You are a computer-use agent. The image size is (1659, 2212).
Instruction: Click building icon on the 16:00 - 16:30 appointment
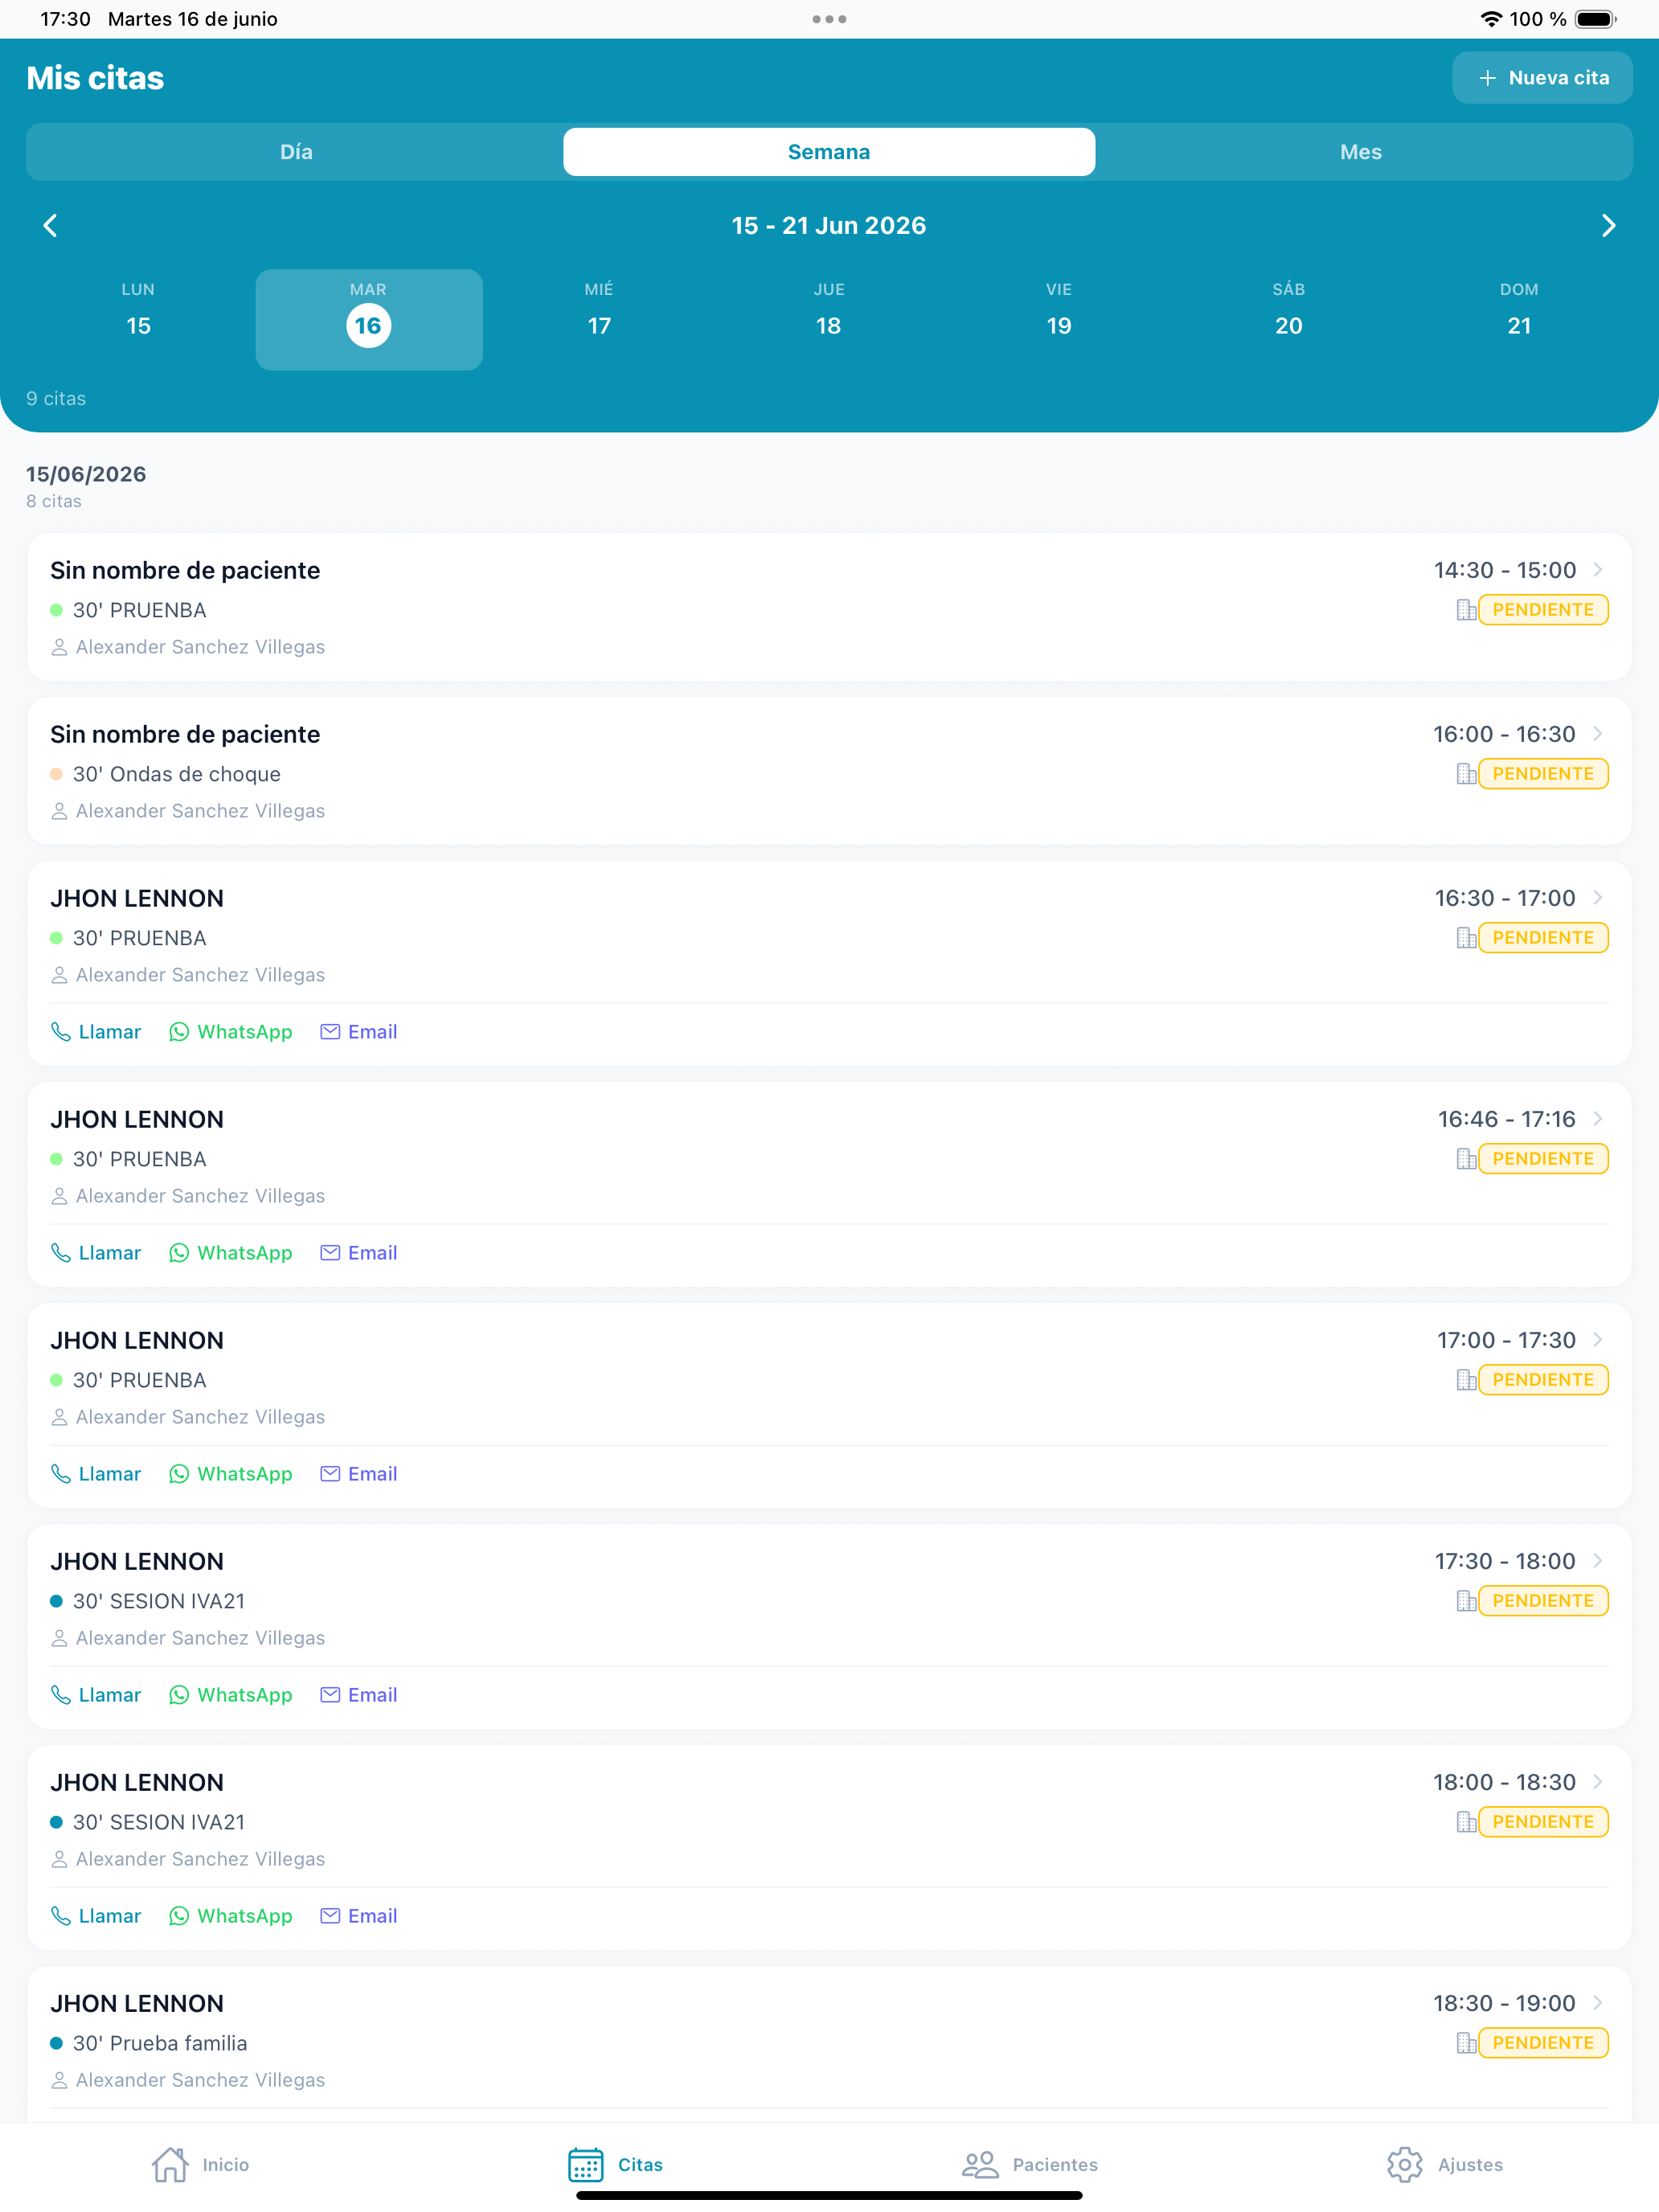(x=1466, y=774)
